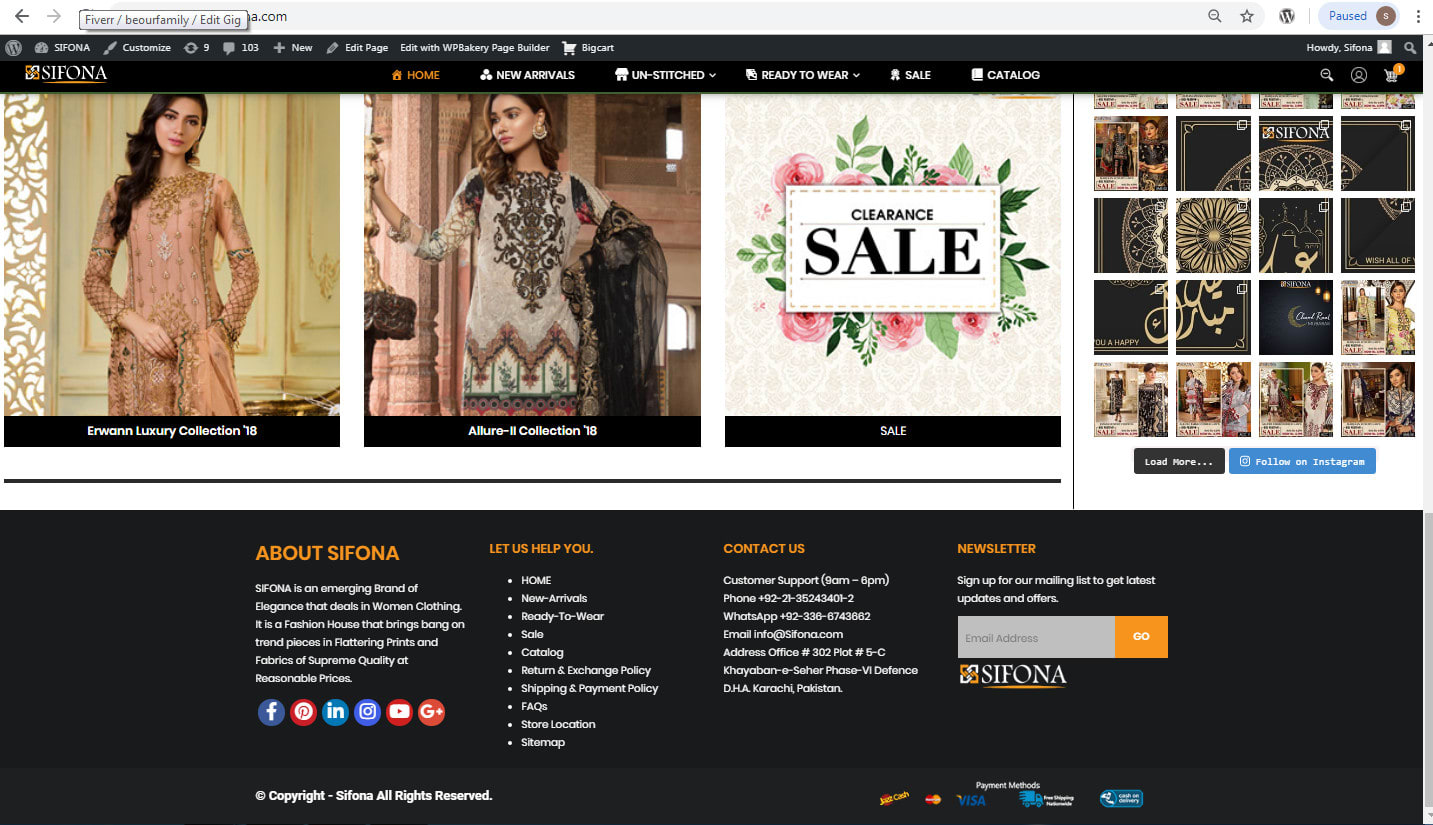This screenshot has width=1433, height=825.
Task: Click the browser forward arrow
Action: click(54, 16)
